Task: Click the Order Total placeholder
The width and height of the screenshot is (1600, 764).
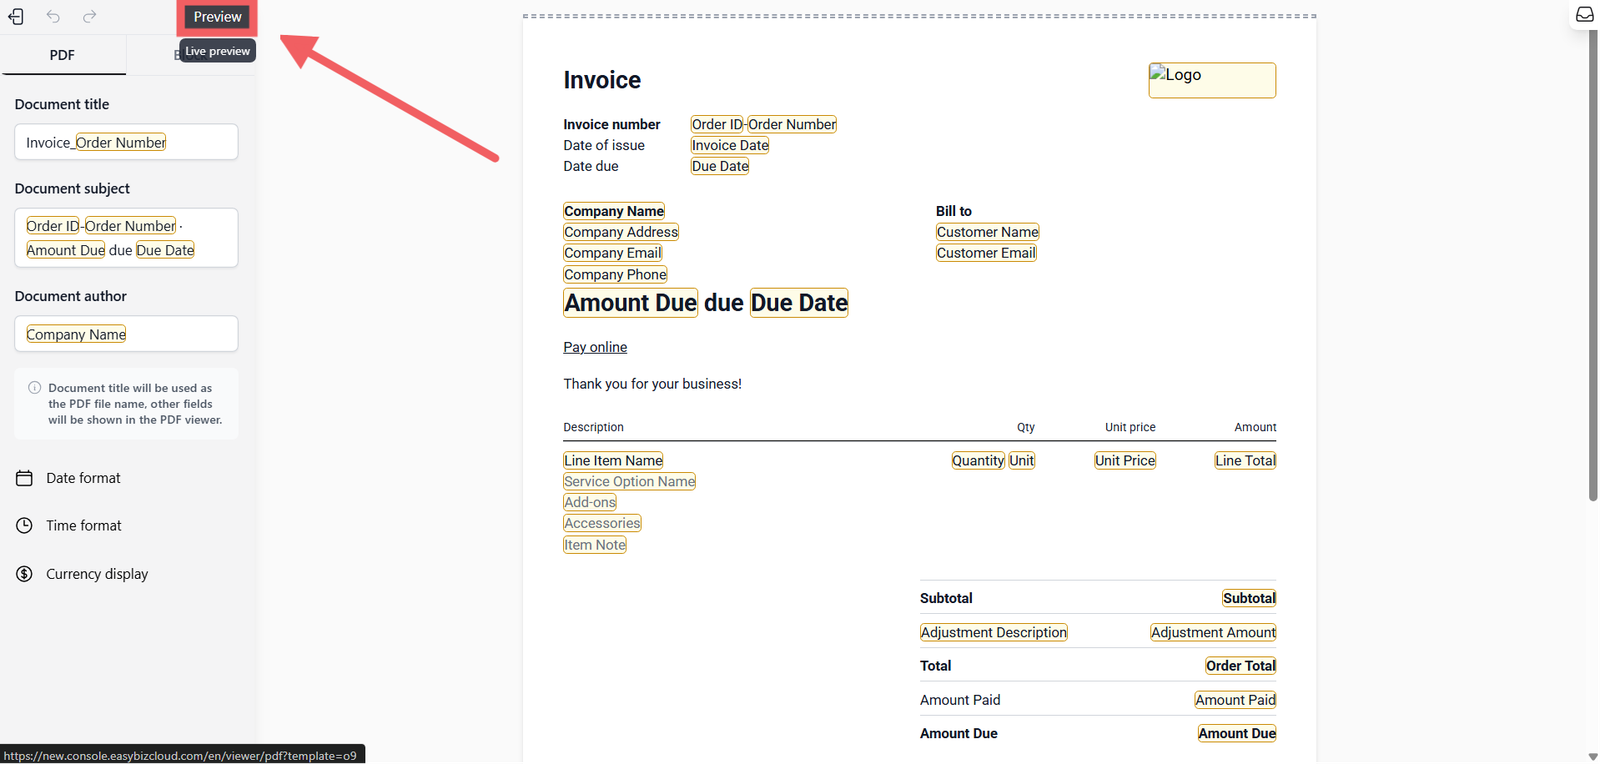Action: (x=1241, y=666)
